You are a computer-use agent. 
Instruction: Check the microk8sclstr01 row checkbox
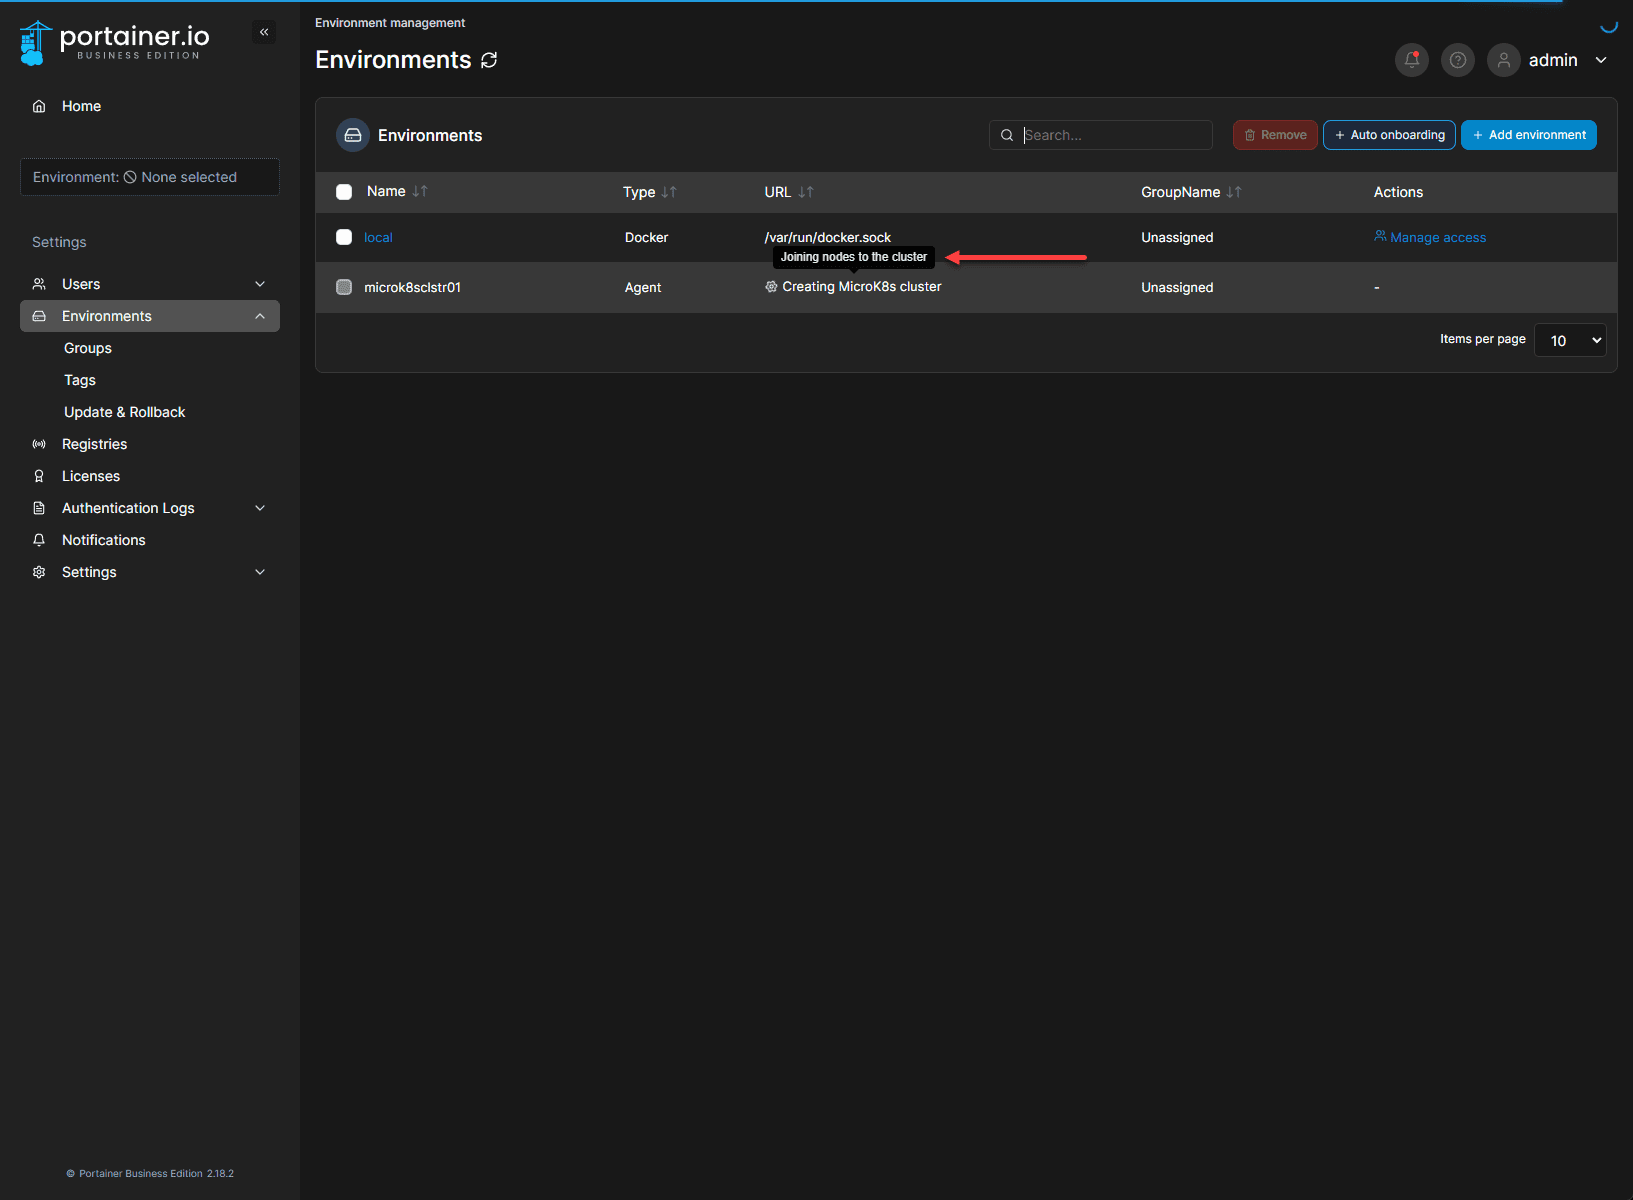(344, 287)
